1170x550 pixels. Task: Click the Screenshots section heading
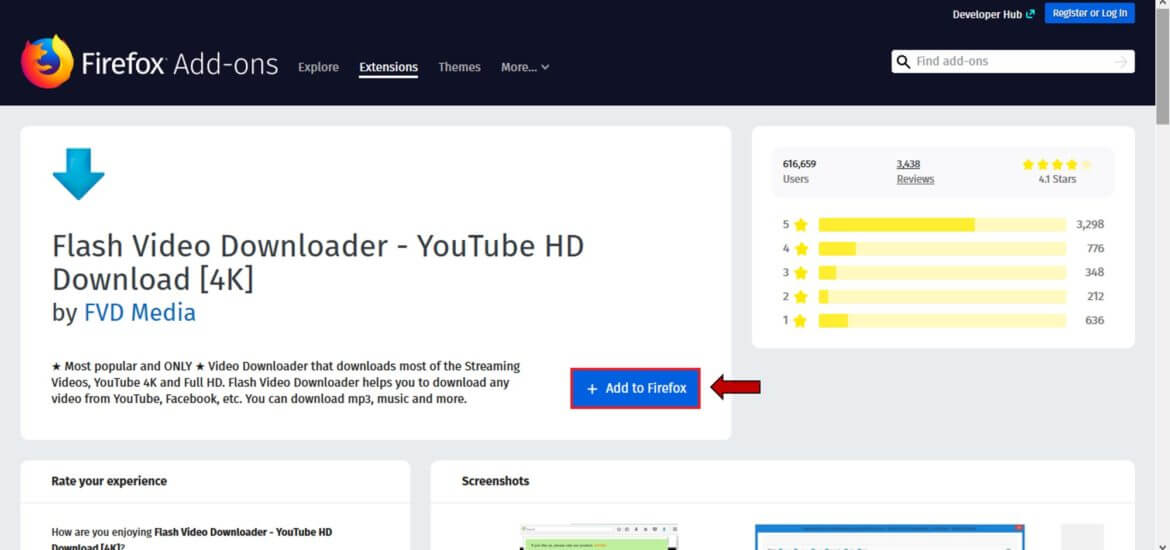point(495,481)
